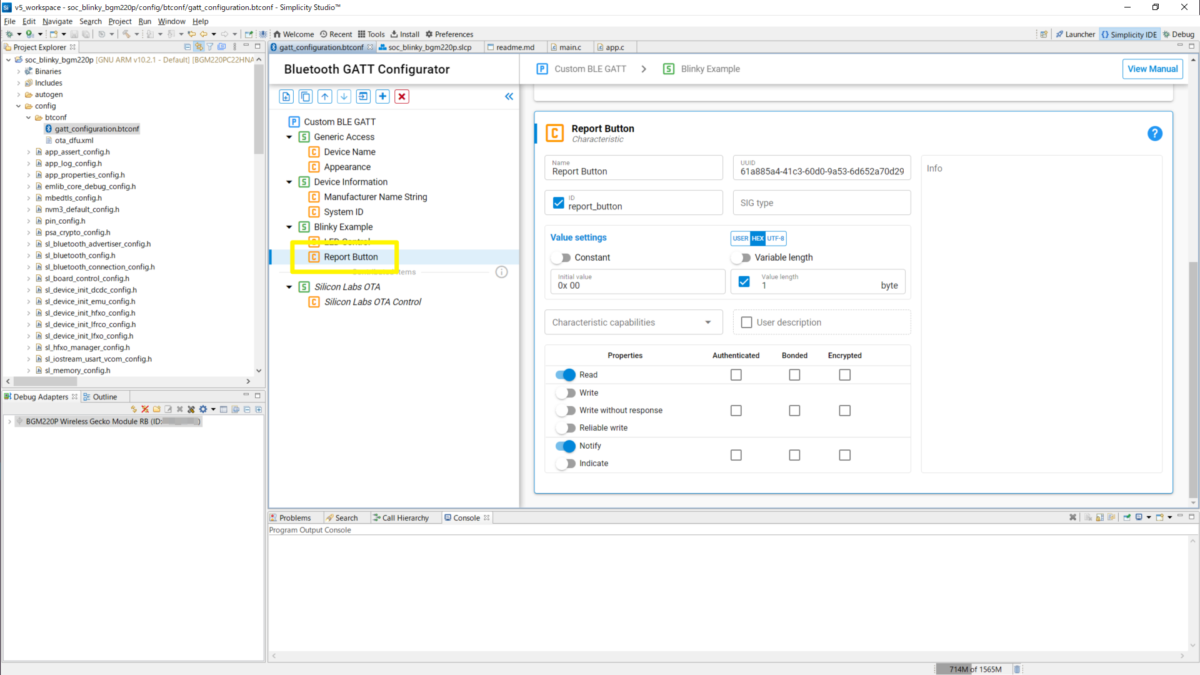1200x675 pixels.
Task: Toggle Link with Editor in Project Explorer
Action: click(x=199, y=47)
